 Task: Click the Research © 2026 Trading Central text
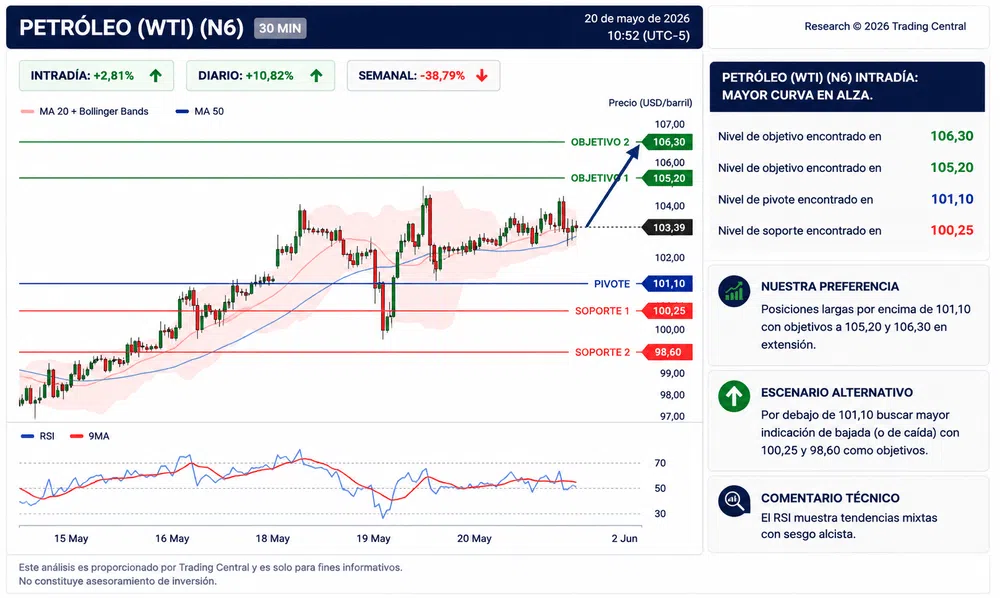885,26
